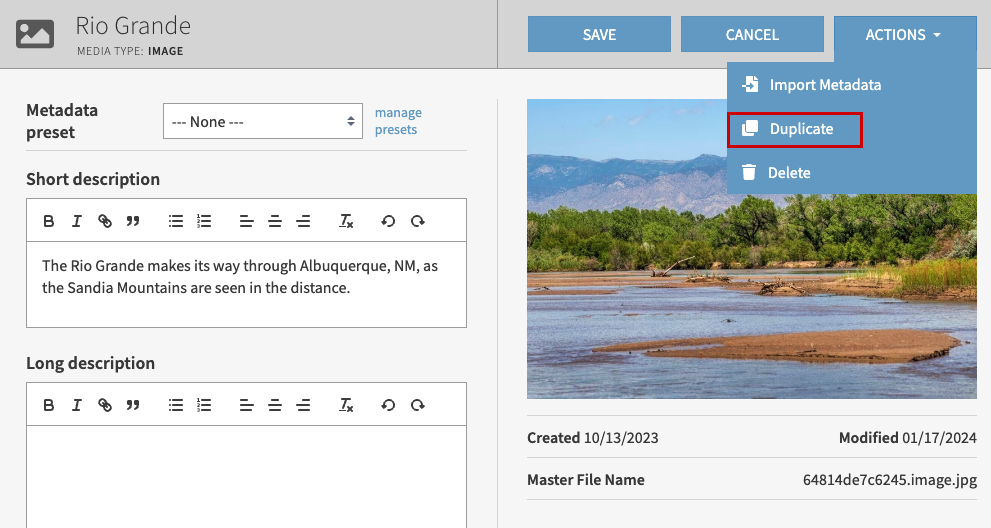
Task: Click the image media type icon
Action: tap(35, 34)
